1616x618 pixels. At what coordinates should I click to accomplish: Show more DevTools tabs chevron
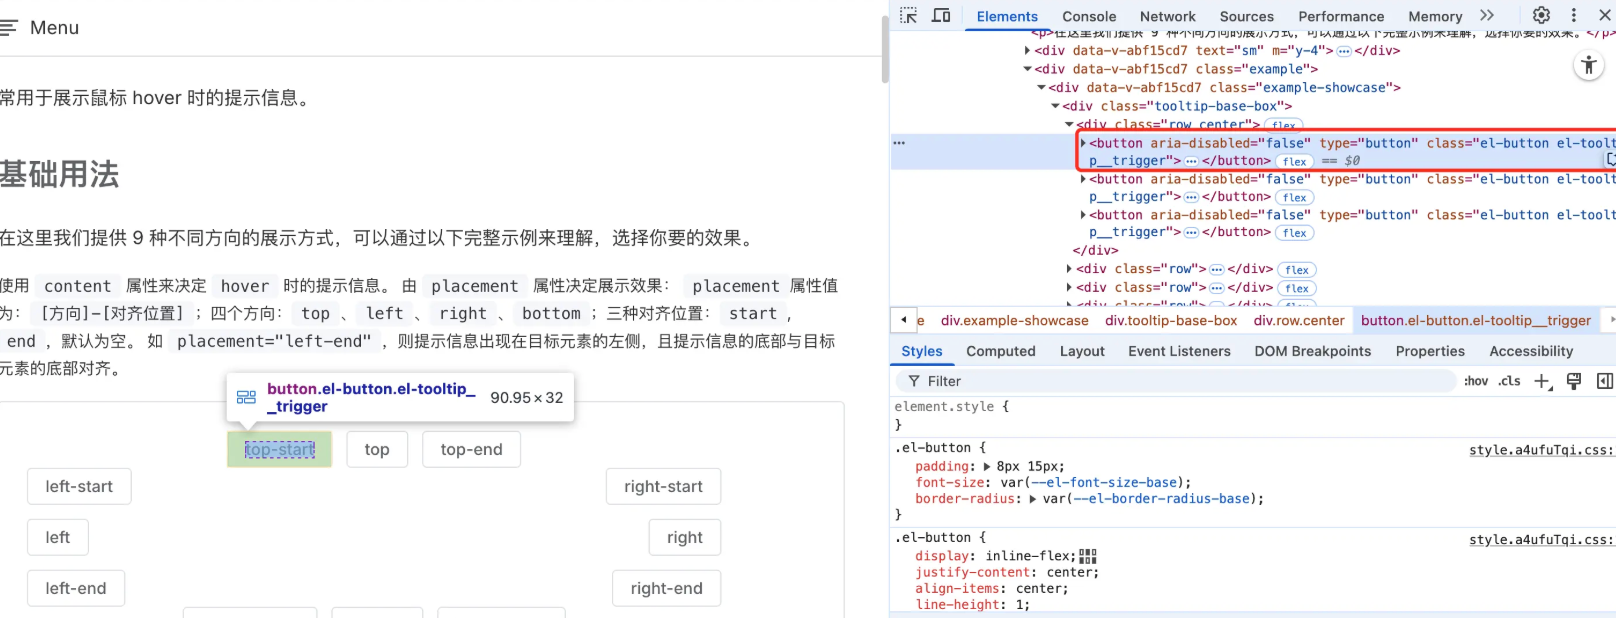pyautogui.click(x=1487, y=15)
